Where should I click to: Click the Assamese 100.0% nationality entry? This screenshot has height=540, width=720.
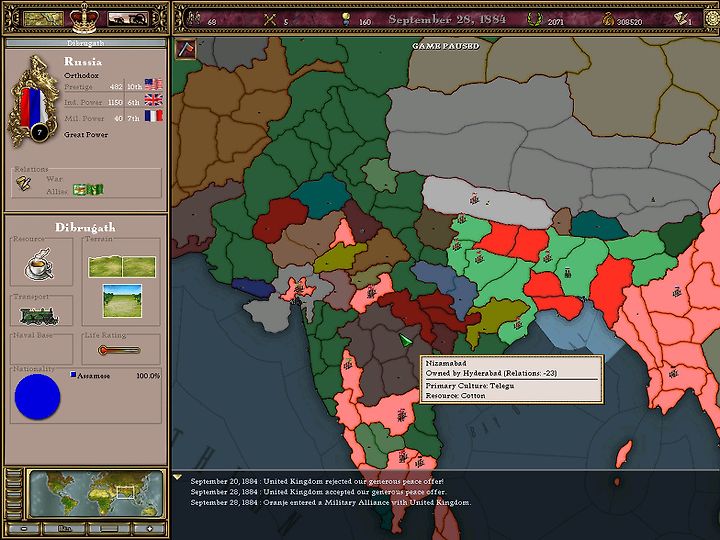pos(115,376)
